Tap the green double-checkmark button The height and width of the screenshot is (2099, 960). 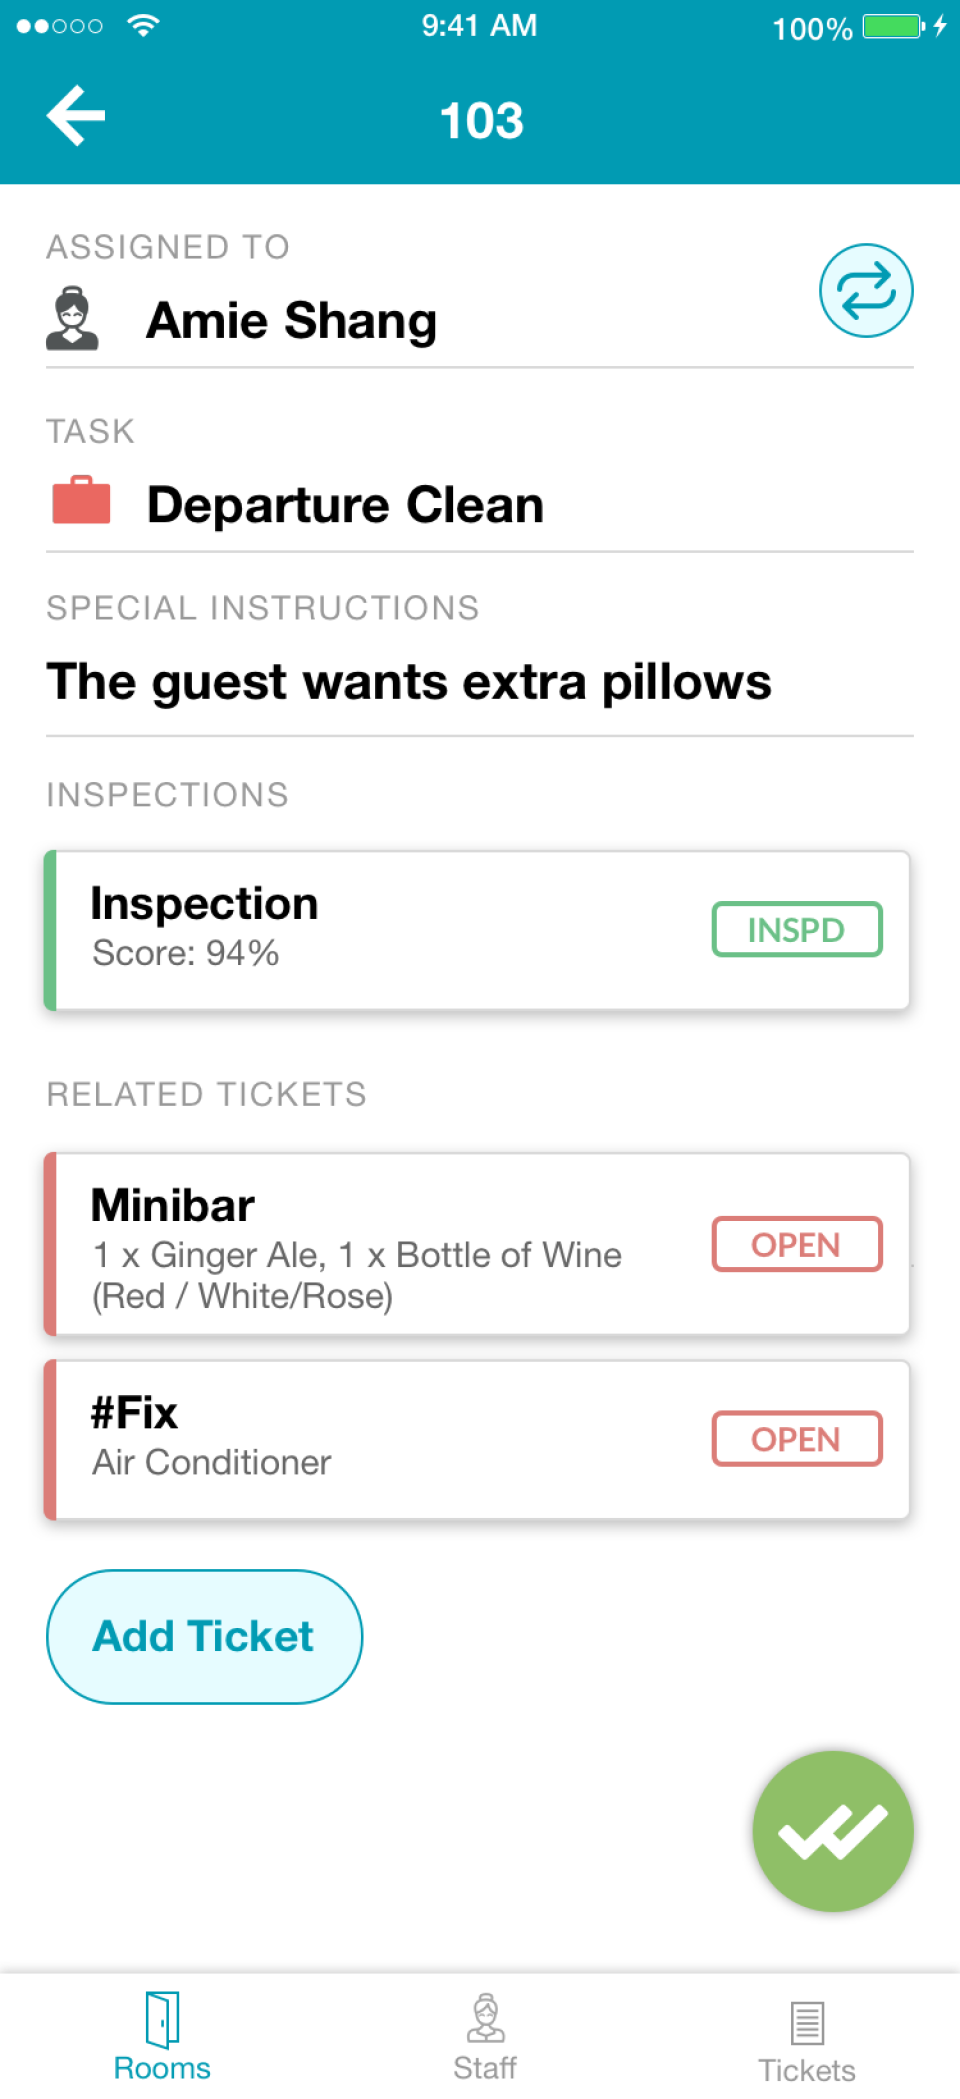(832, 1830)
